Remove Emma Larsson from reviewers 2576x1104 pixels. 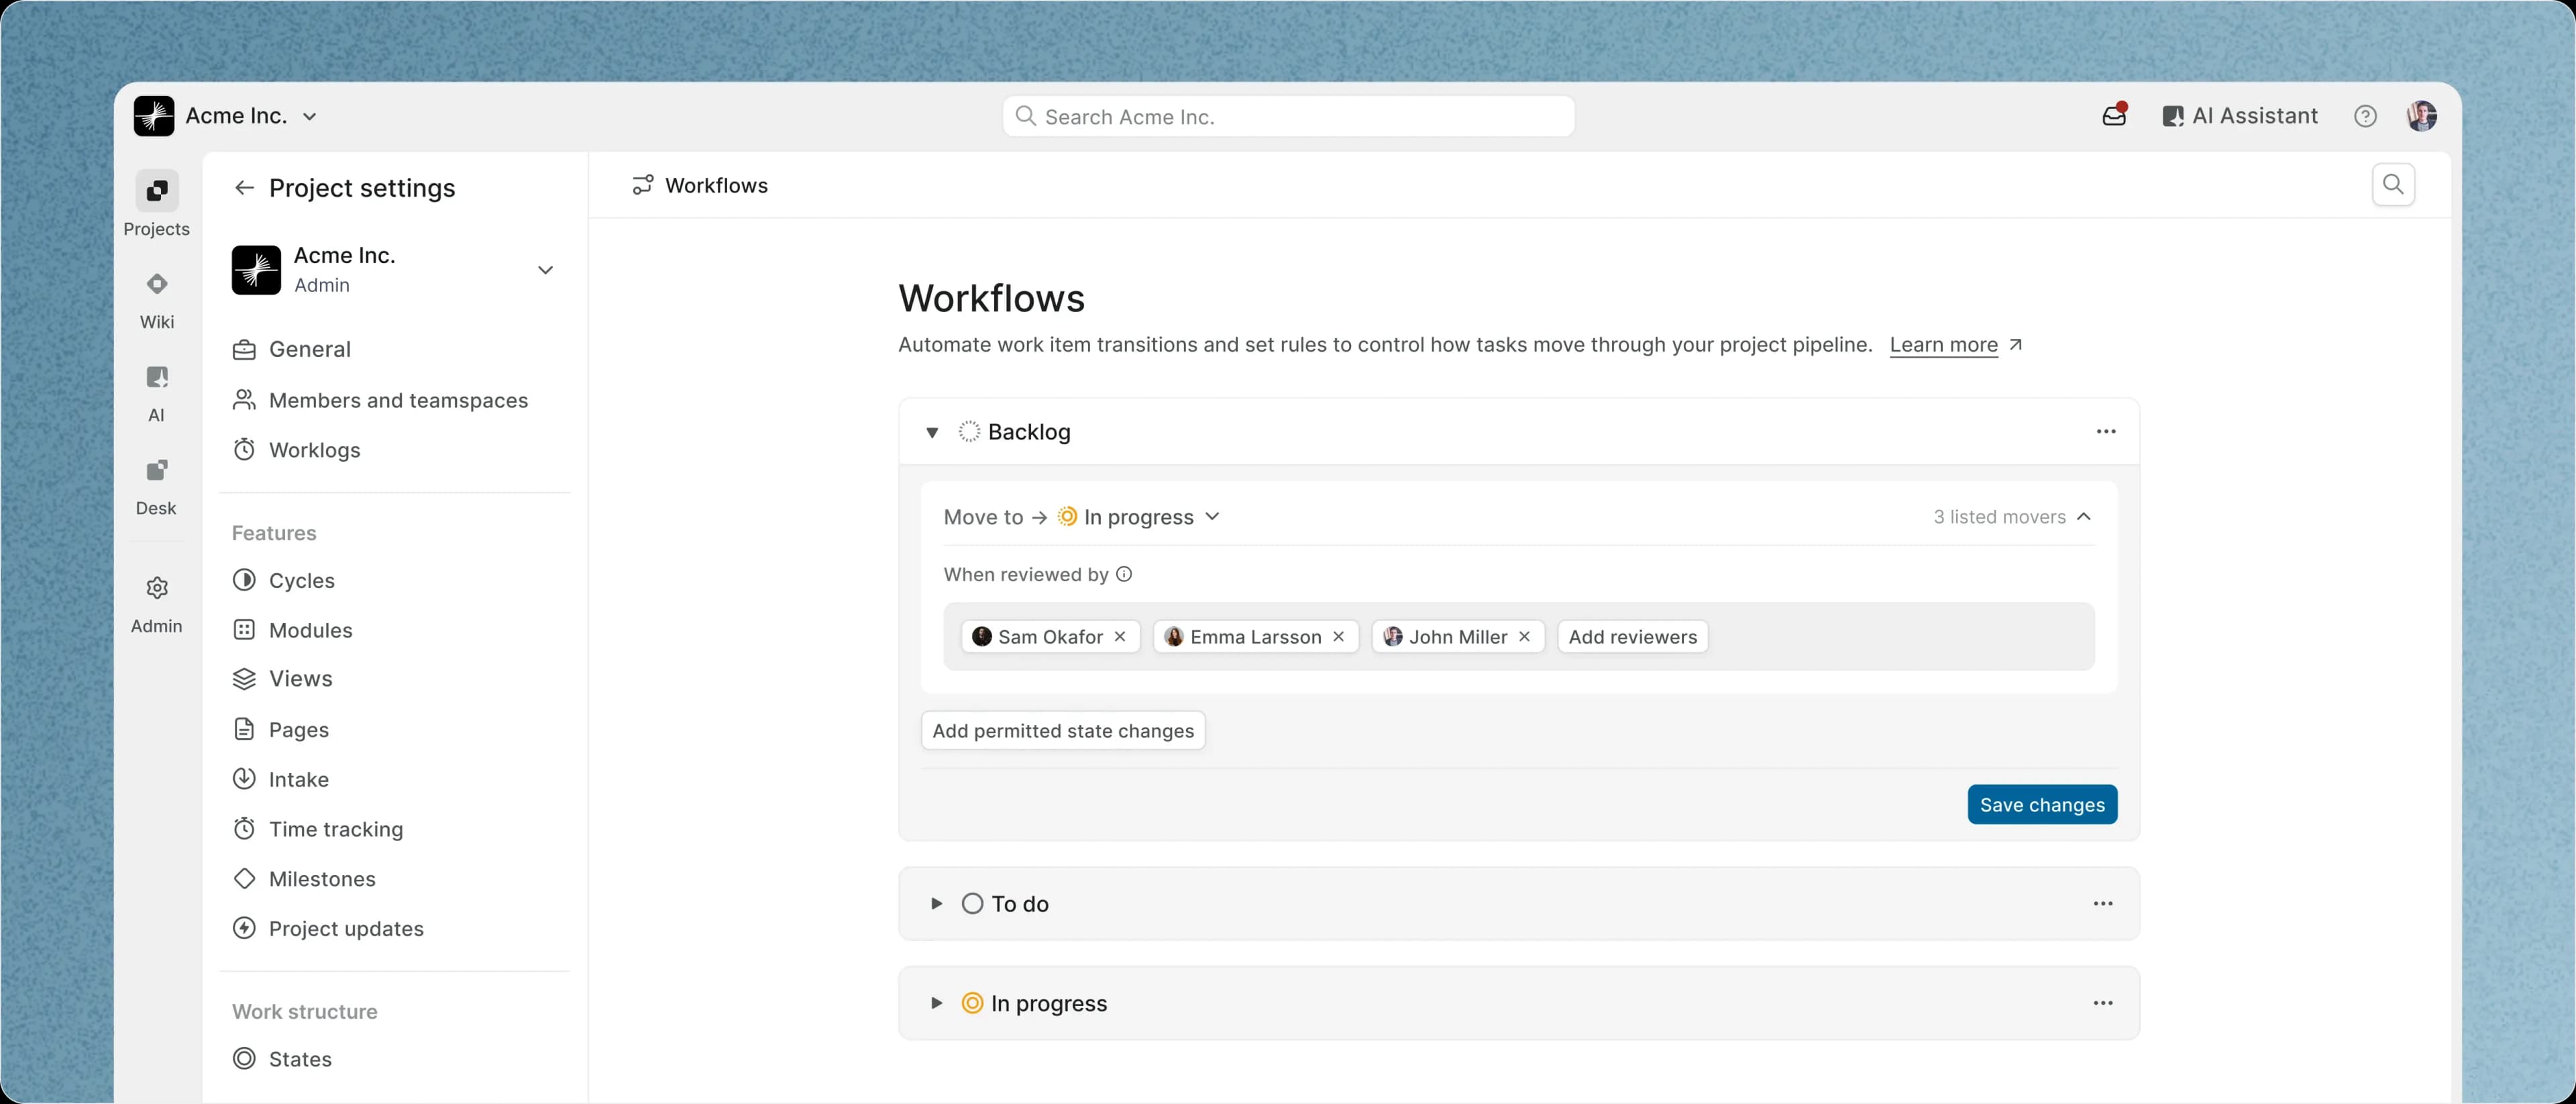[x=1339, y=636]
